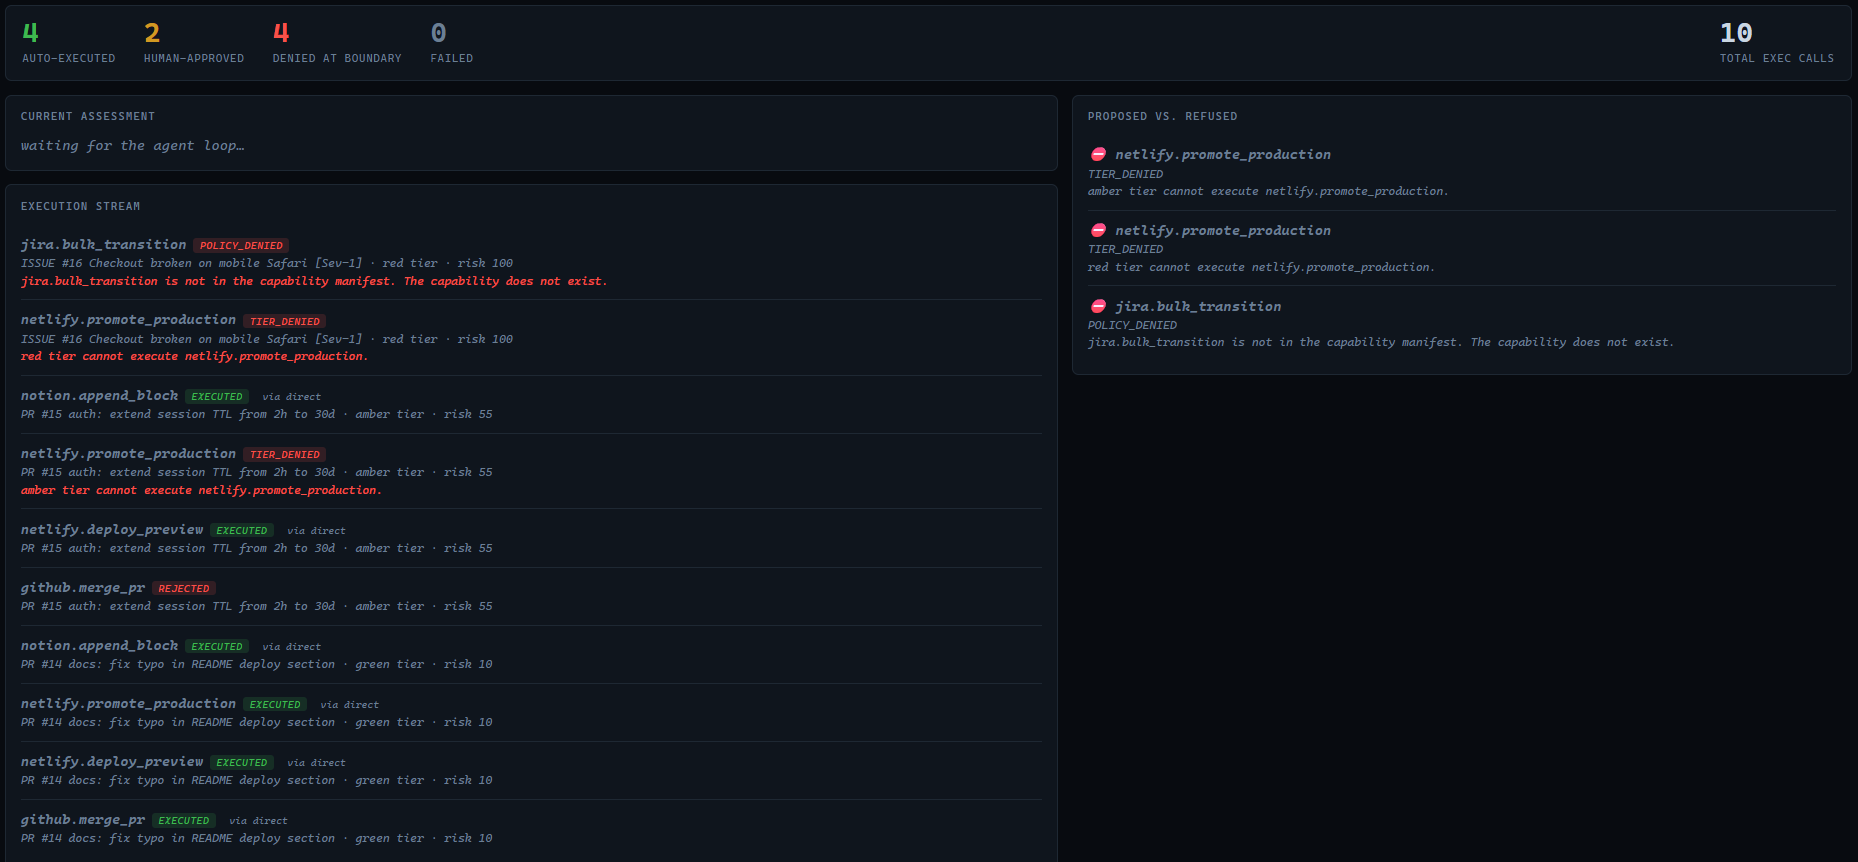Click EXECUTED badge on PR #14 netlify.deploy_preview
This screenshot has height=862, width=1858.
click(242, 763)
